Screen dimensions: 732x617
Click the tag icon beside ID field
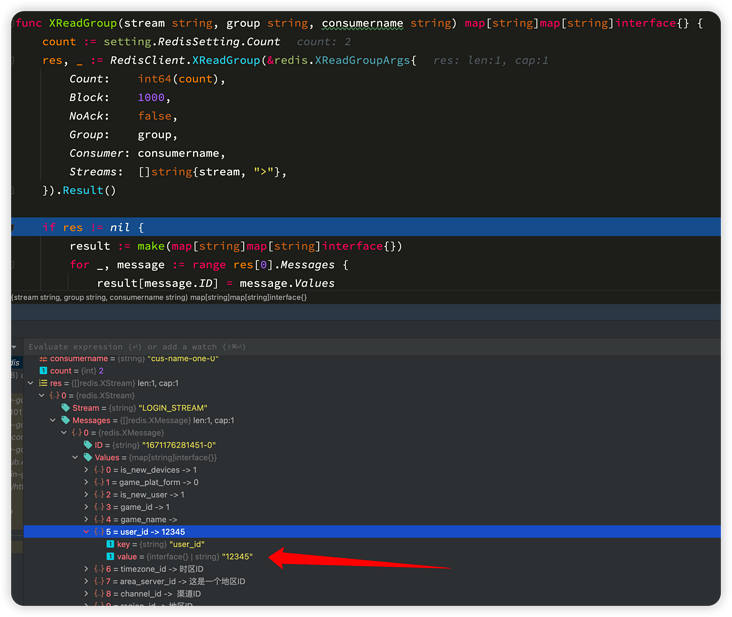point(88,445)
